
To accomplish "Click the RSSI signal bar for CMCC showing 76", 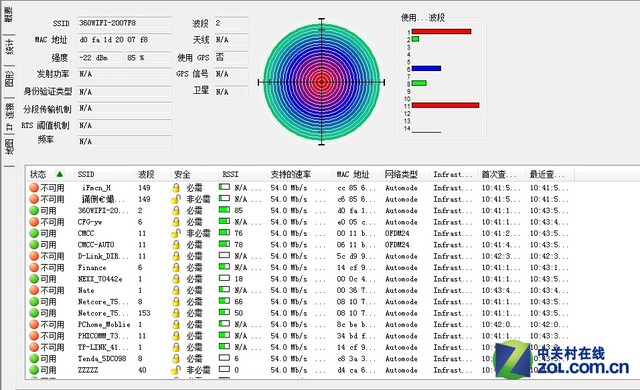I will [224, 233].
